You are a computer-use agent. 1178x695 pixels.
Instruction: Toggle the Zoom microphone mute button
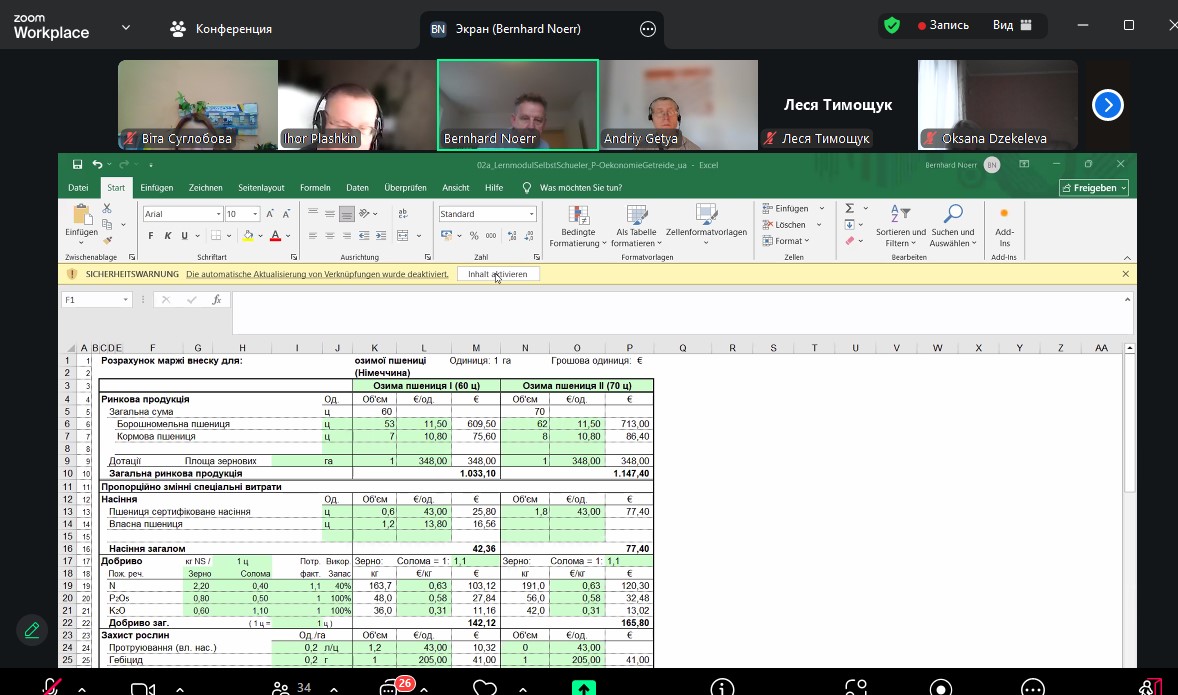coord(50,688)
